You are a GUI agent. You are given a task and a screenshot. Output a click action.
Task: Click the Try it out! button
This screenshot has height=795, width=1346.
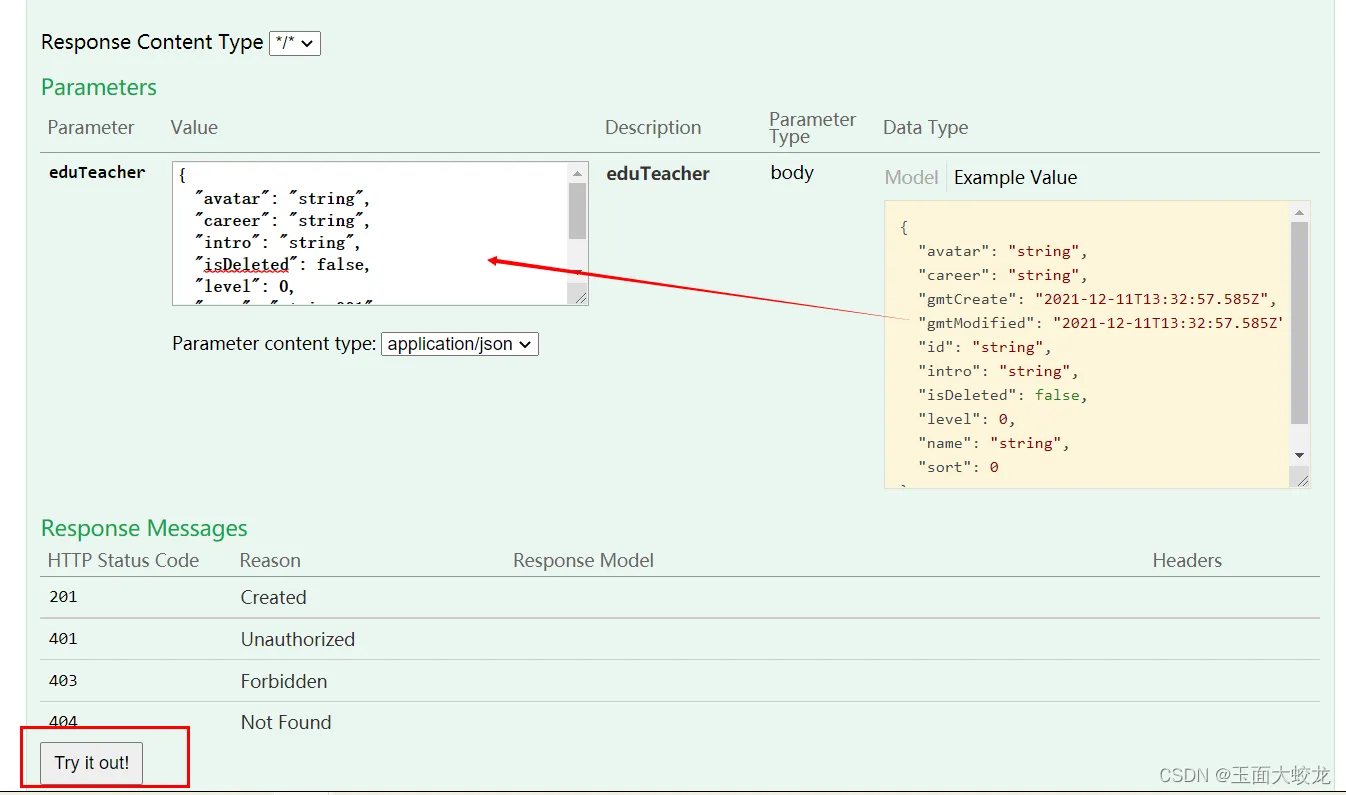92,763
